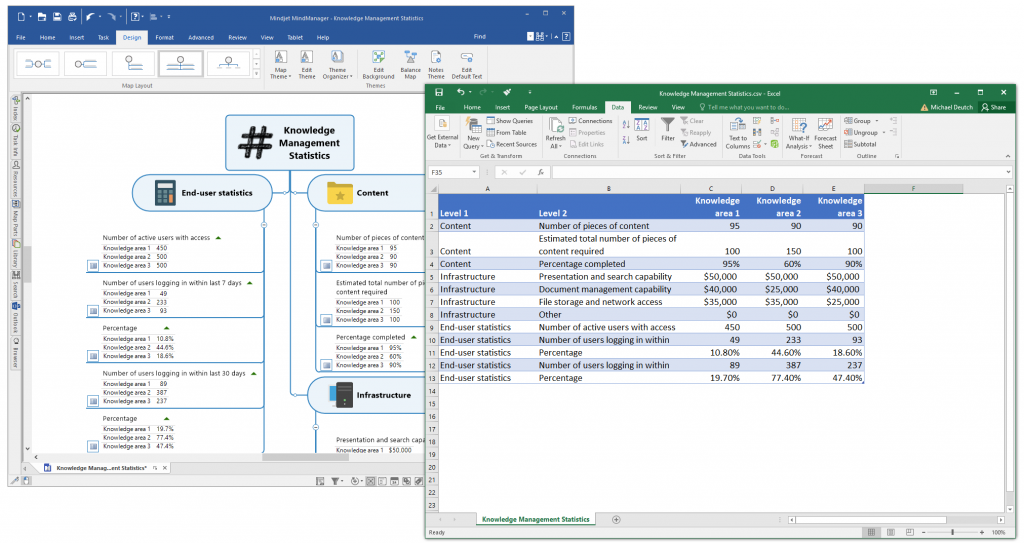Click Text to Columns in Data Tools
Image resolution: width=1024 pixels, height=543 pixels.
click(738, 134)
